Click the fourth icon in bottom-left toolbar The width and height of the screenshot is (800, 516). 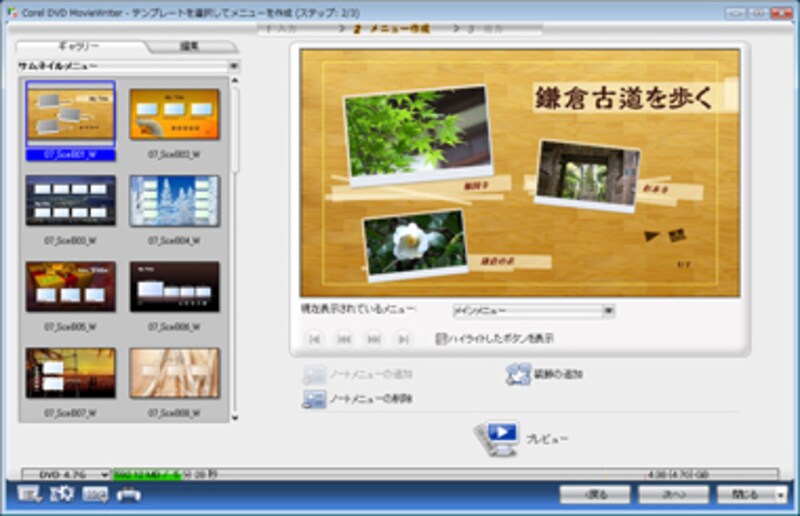tap(129, 494)
